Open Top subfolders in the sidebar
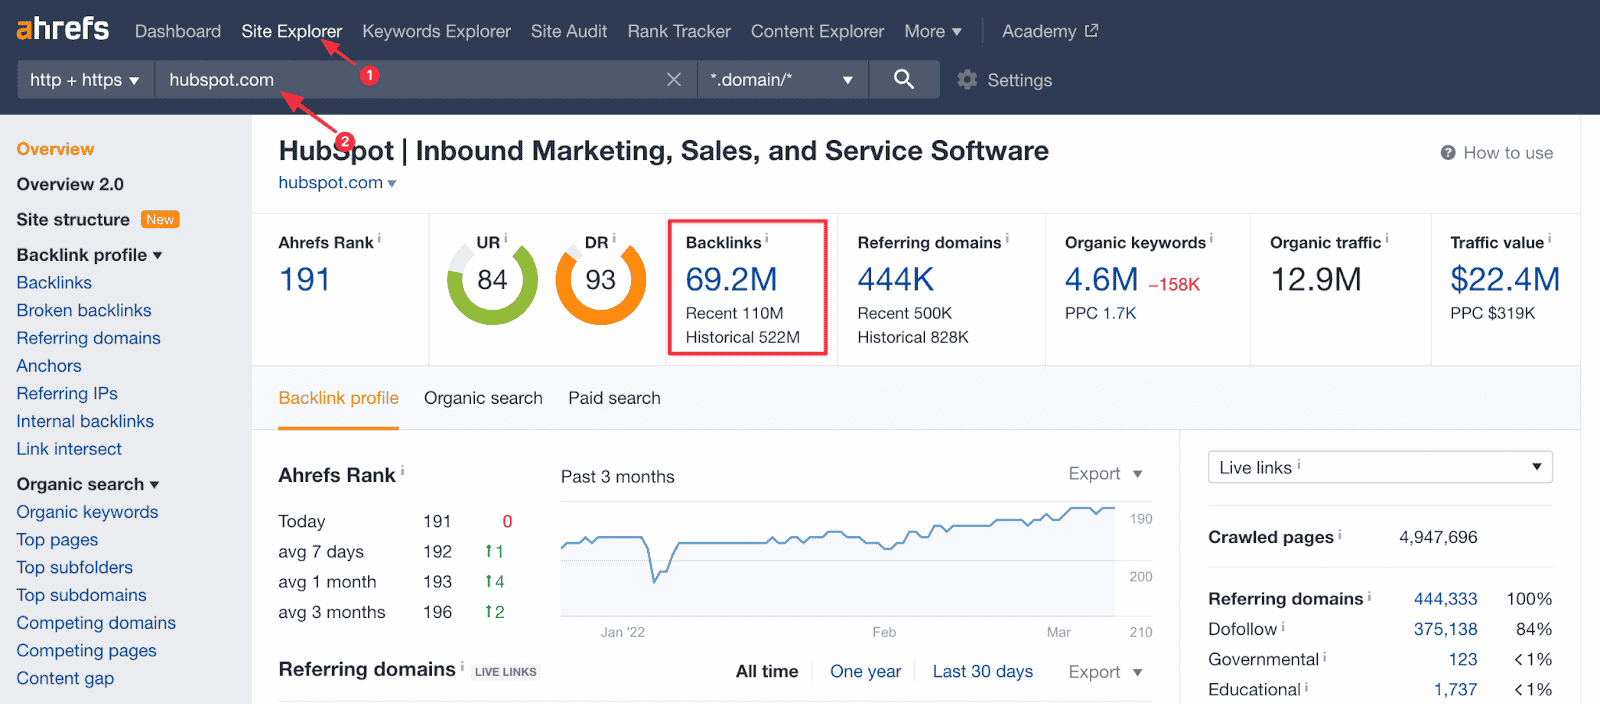 pyautogui.click(x=74, y=568)
